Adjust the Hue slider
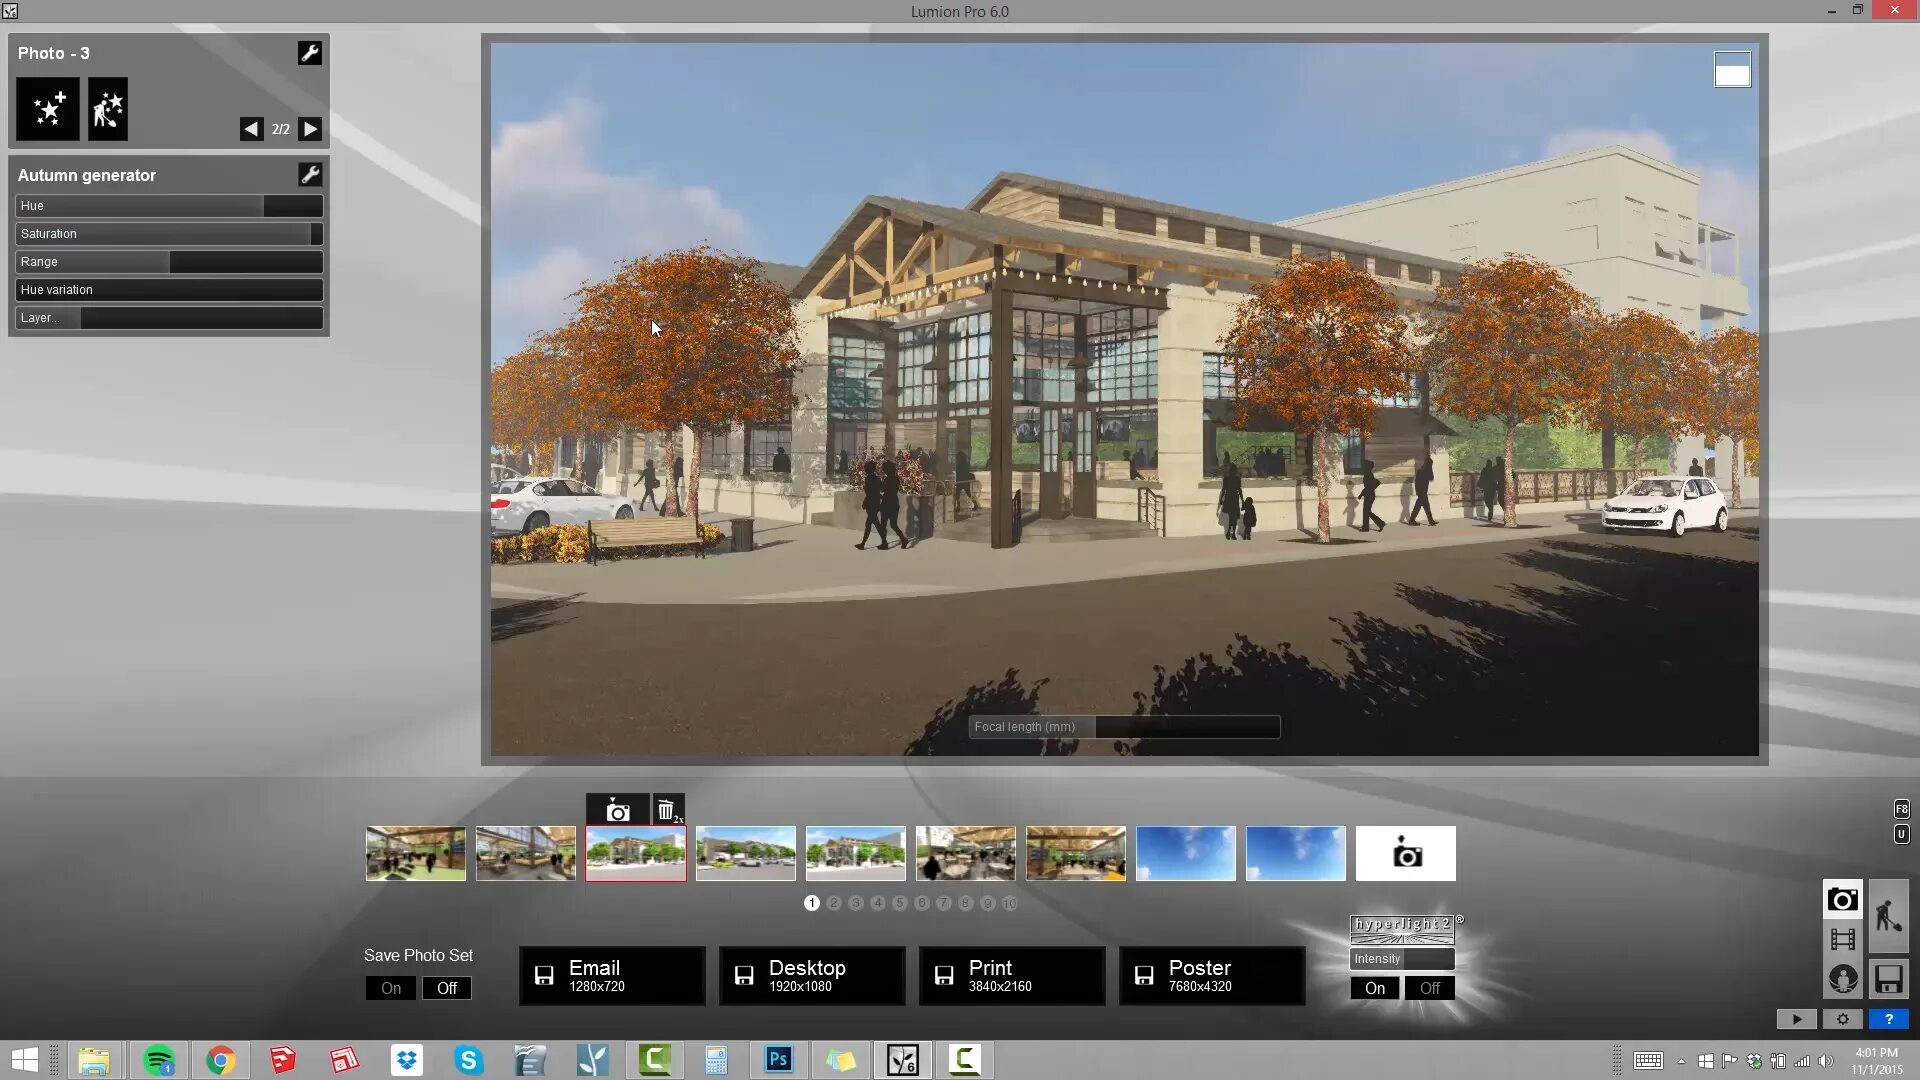This screenshot has height=1080, width=1920. [x=168, y=206]
